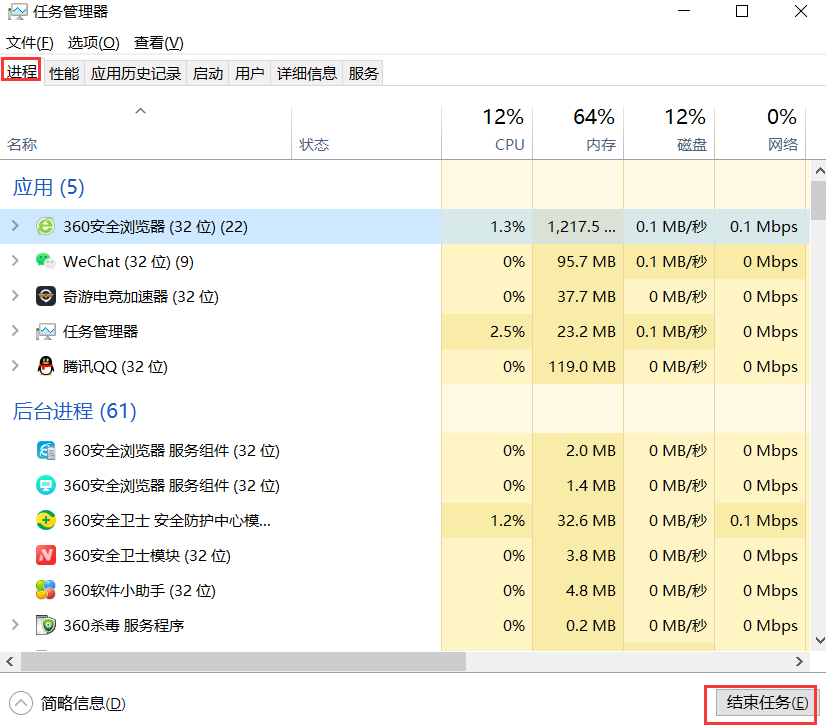Viewport: 826px width, 727px height.
Task: Select the 360安全卫士模块 (32 位) row name
Action: [147, 555]
